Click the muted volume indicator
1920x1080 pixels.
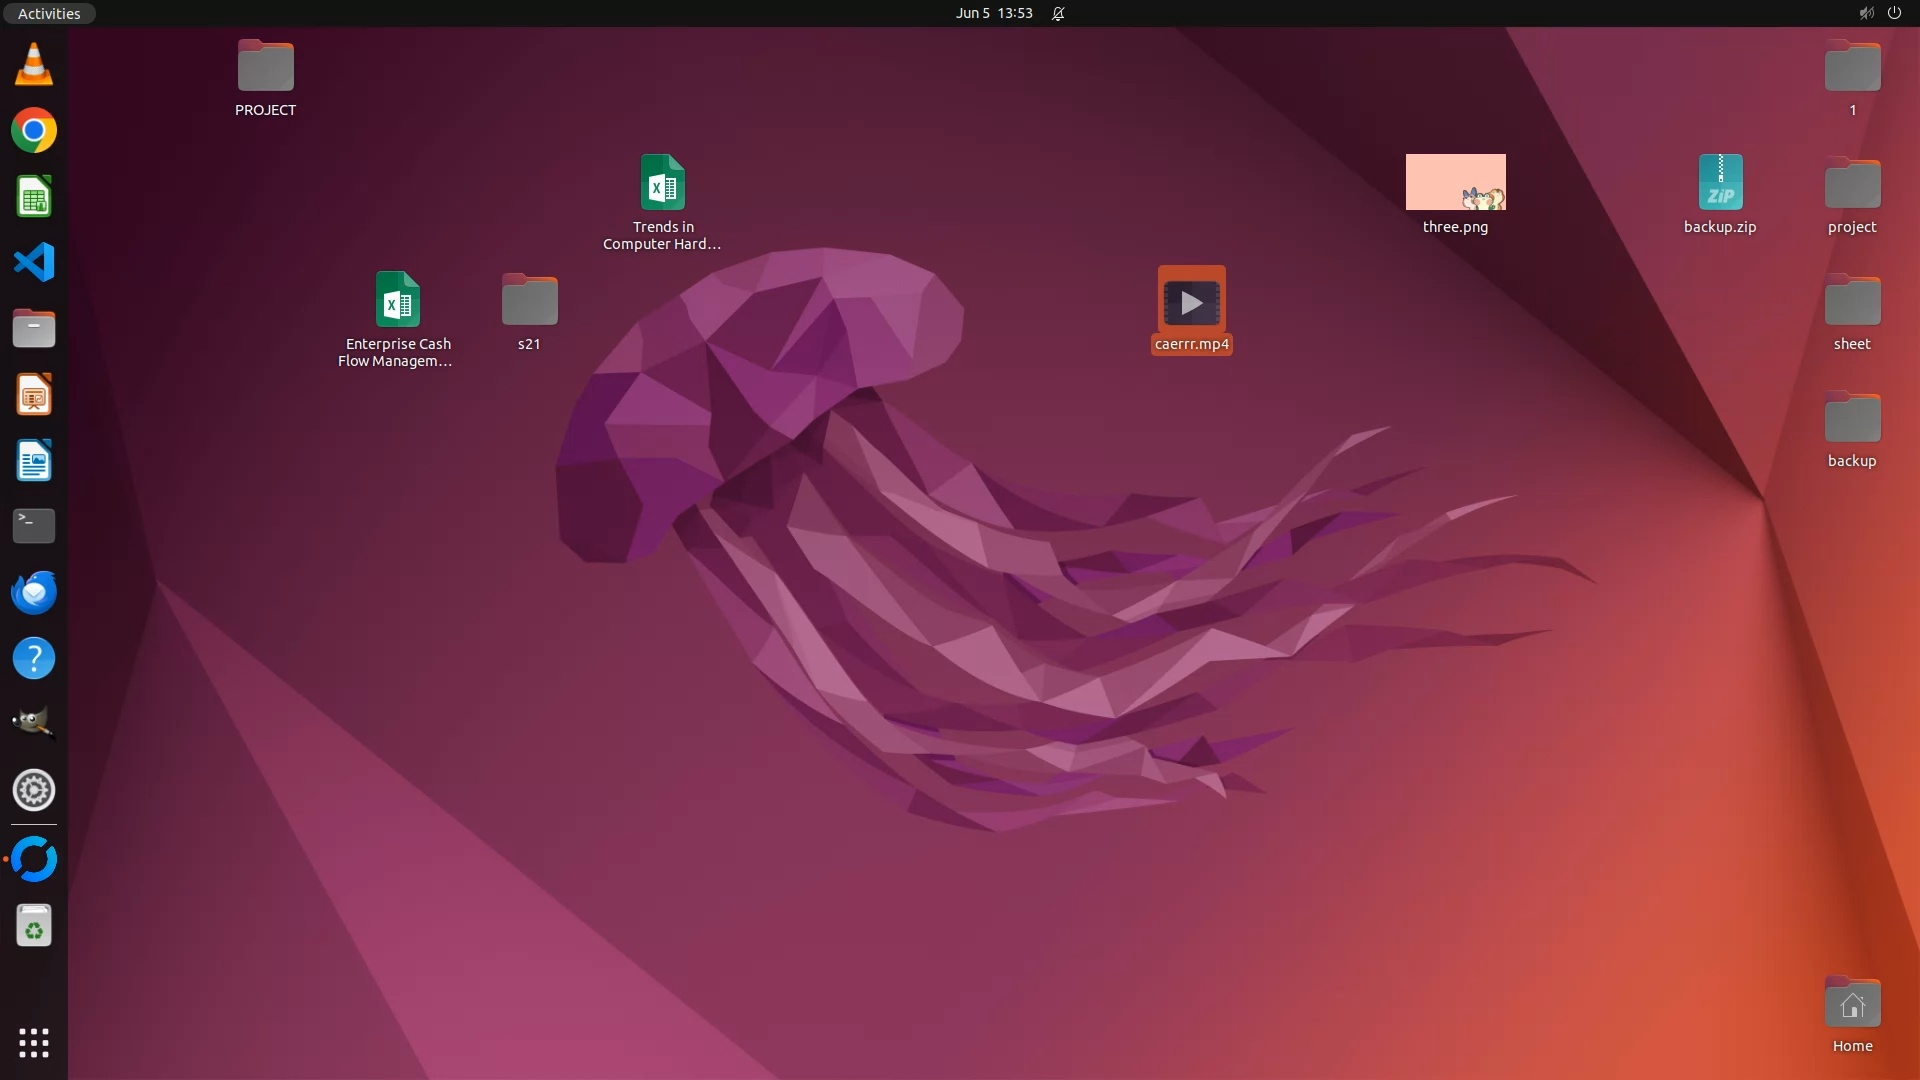click(x=1866, y=13)
